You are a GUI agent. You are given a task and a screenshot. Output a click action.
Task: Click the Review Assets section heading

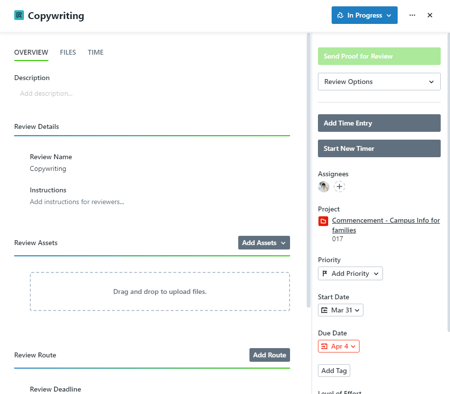(x=36, y=243)
